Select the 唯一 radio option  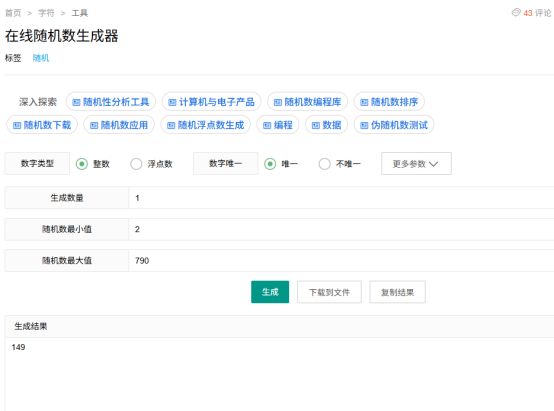pos(270,164)
